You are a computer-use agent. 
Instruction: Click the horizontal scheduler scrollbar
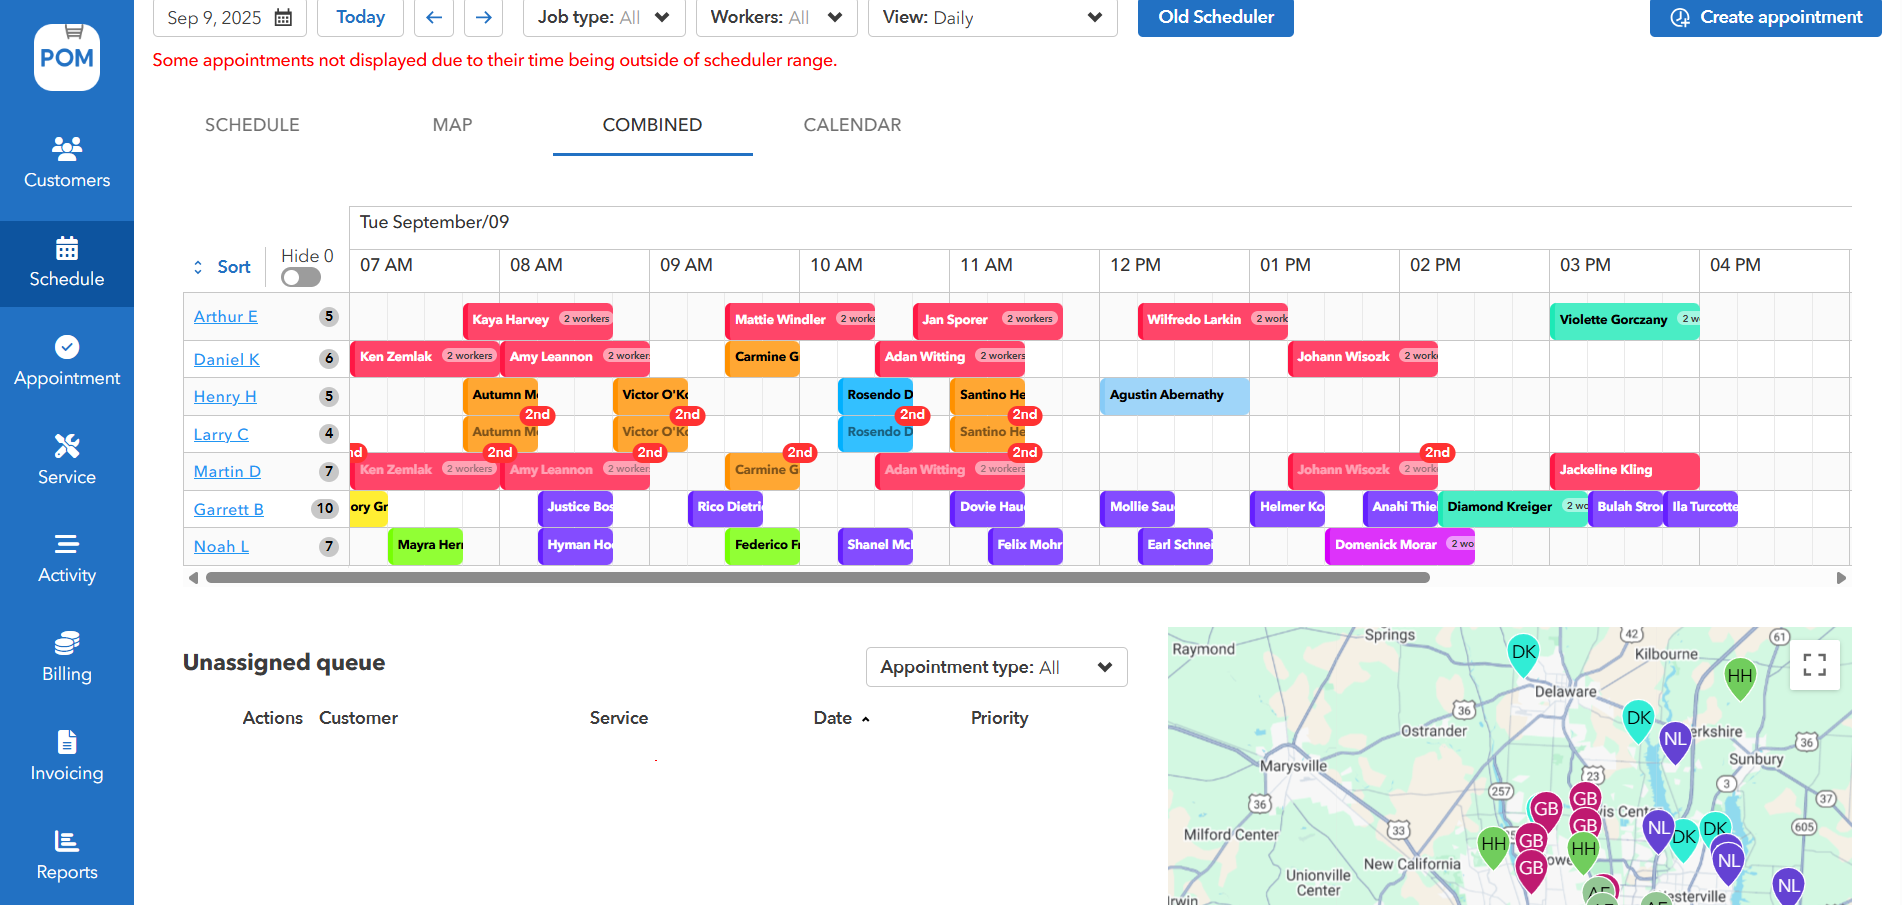[817, 578]
